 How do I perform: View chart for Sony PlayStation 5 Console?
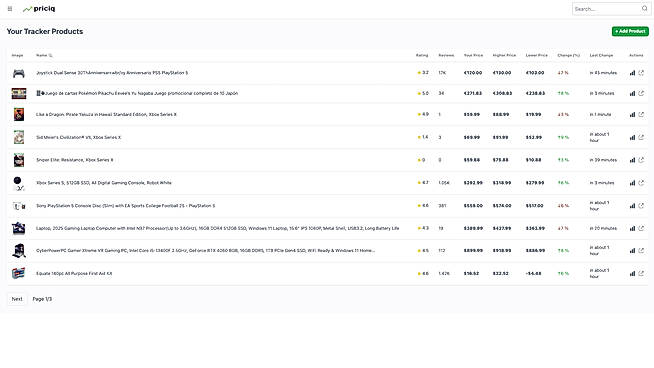point(632,206)
